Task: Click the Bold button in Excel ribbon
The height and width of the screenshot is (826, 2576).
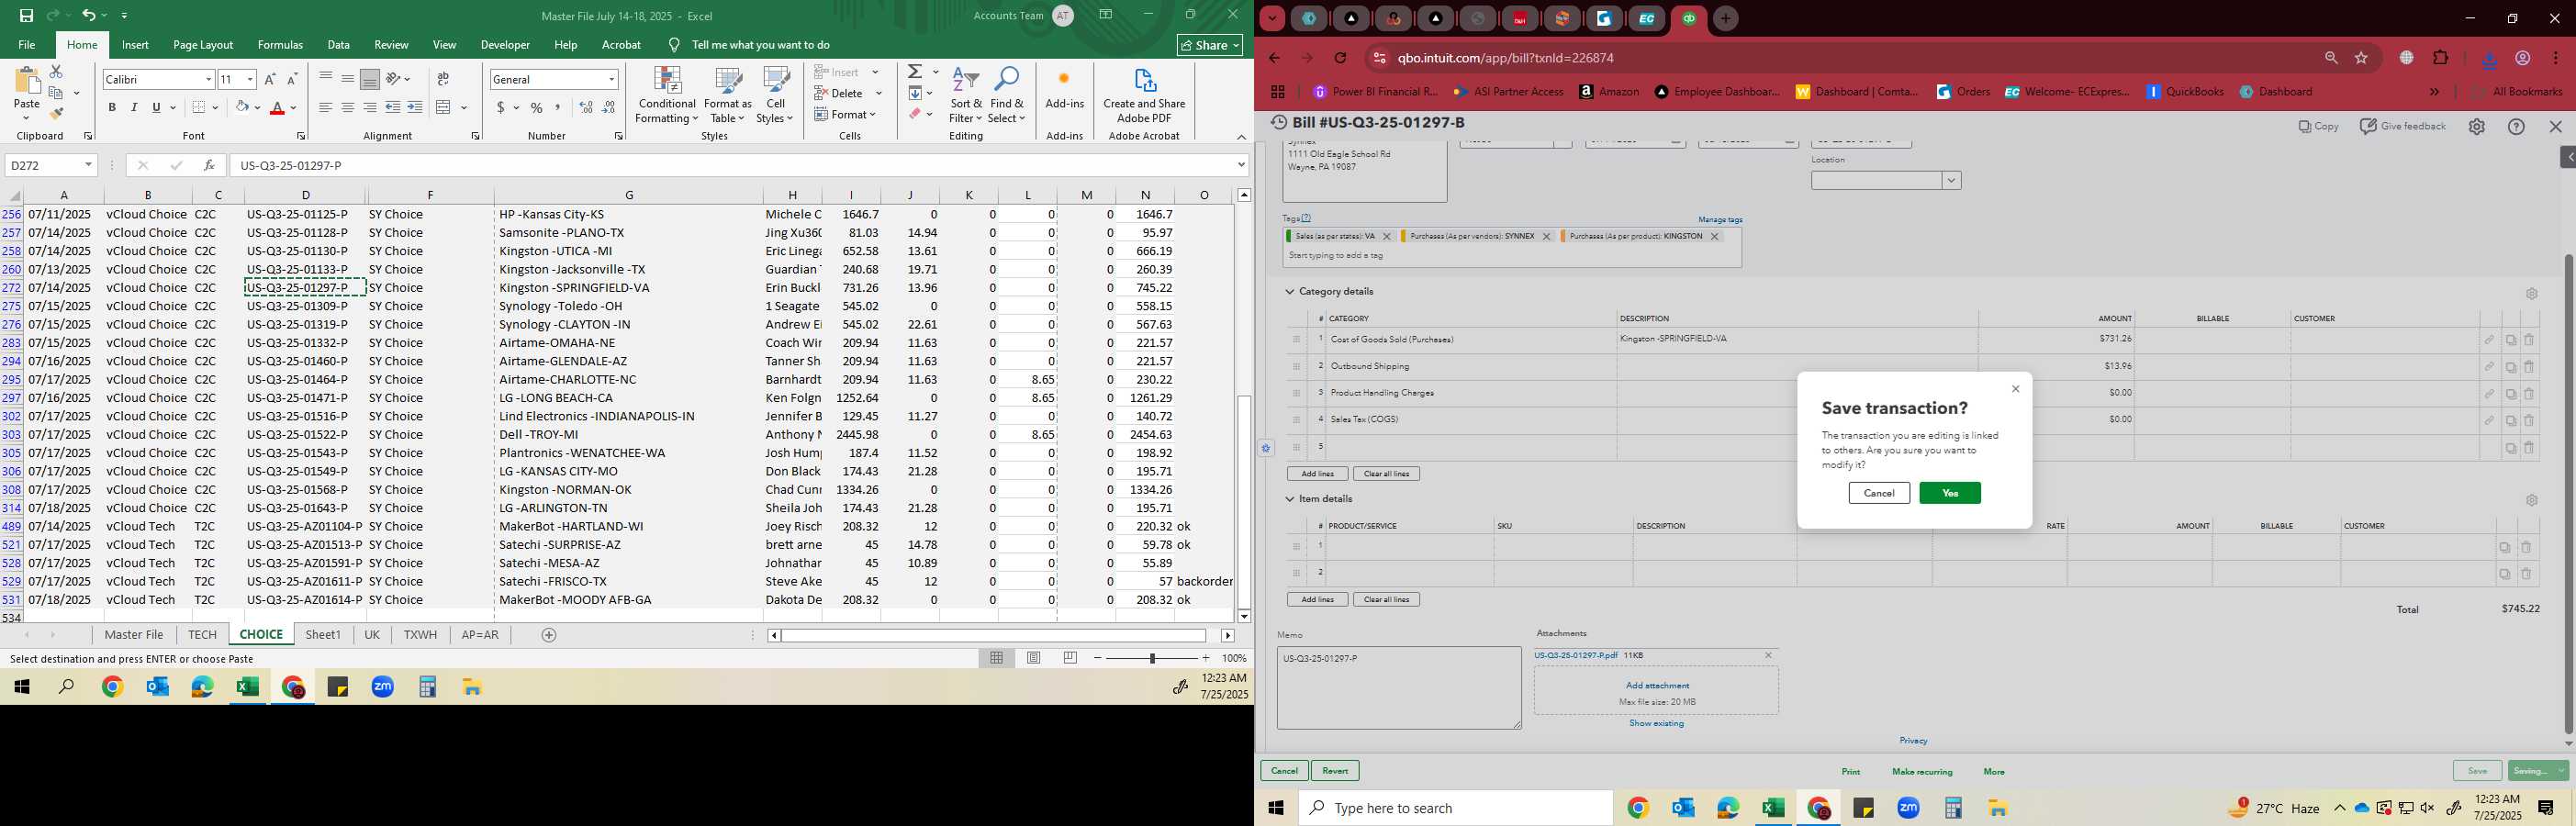Action: point(112,108)
